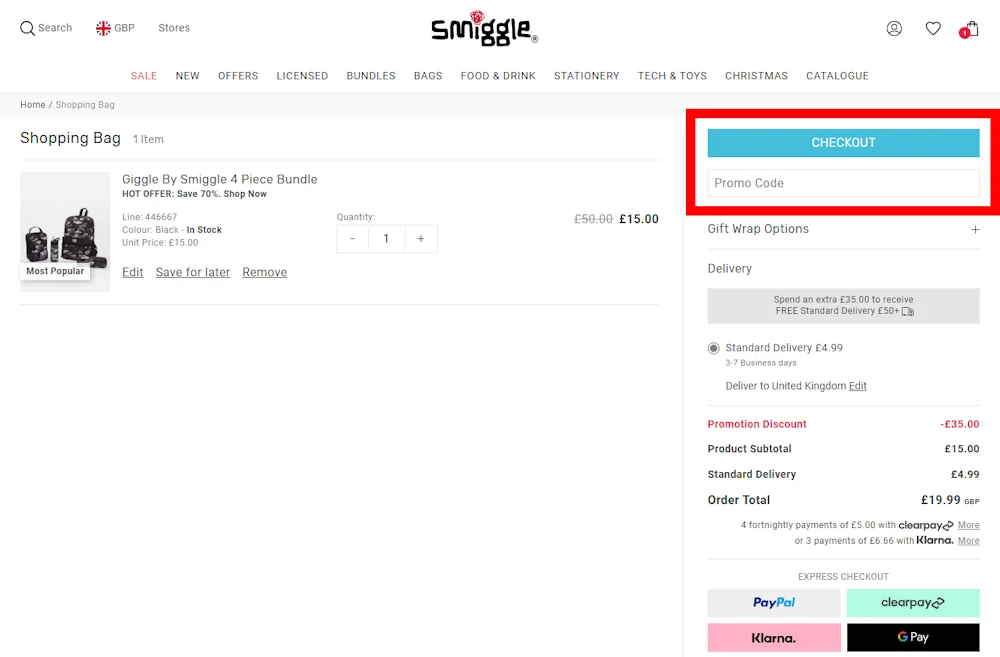The height and width of the screenshot is (657, 1000).
Task: Open the FOOD & DRINK menu
Action: (x=498, y=76)
